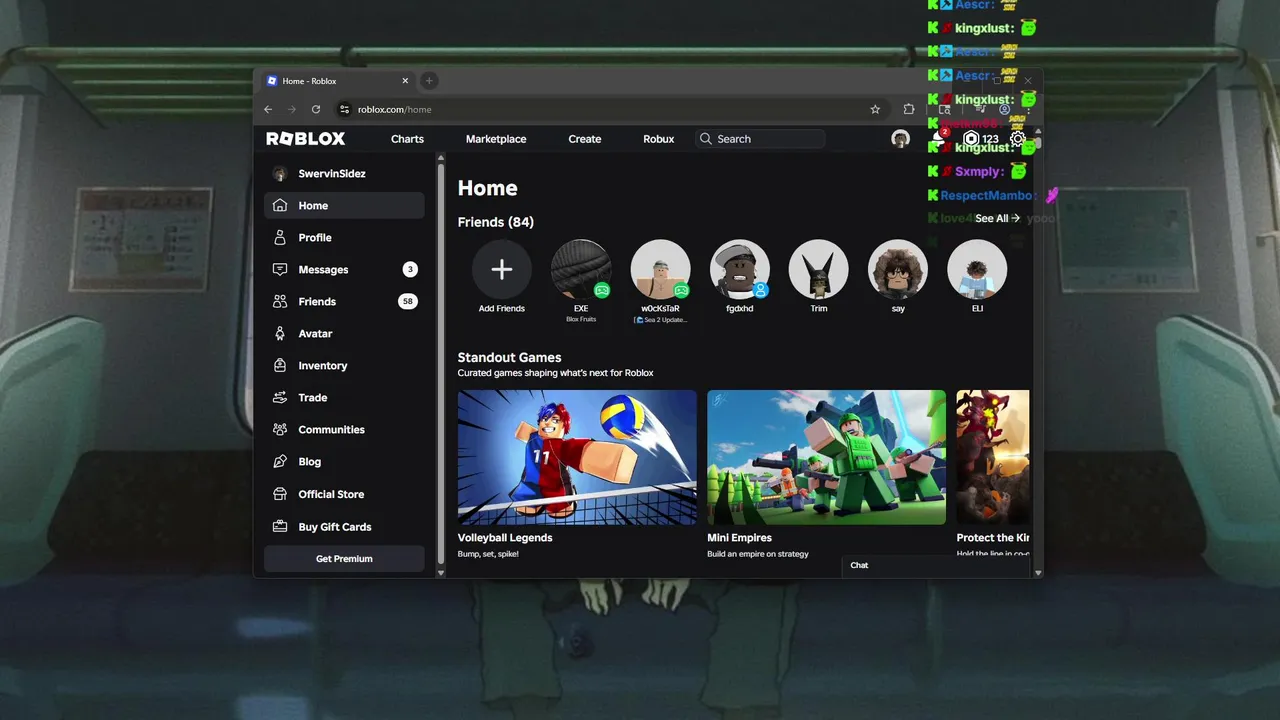Click the Robux balance icon showing 123
1280x720 pixels.
click(971, 139)
